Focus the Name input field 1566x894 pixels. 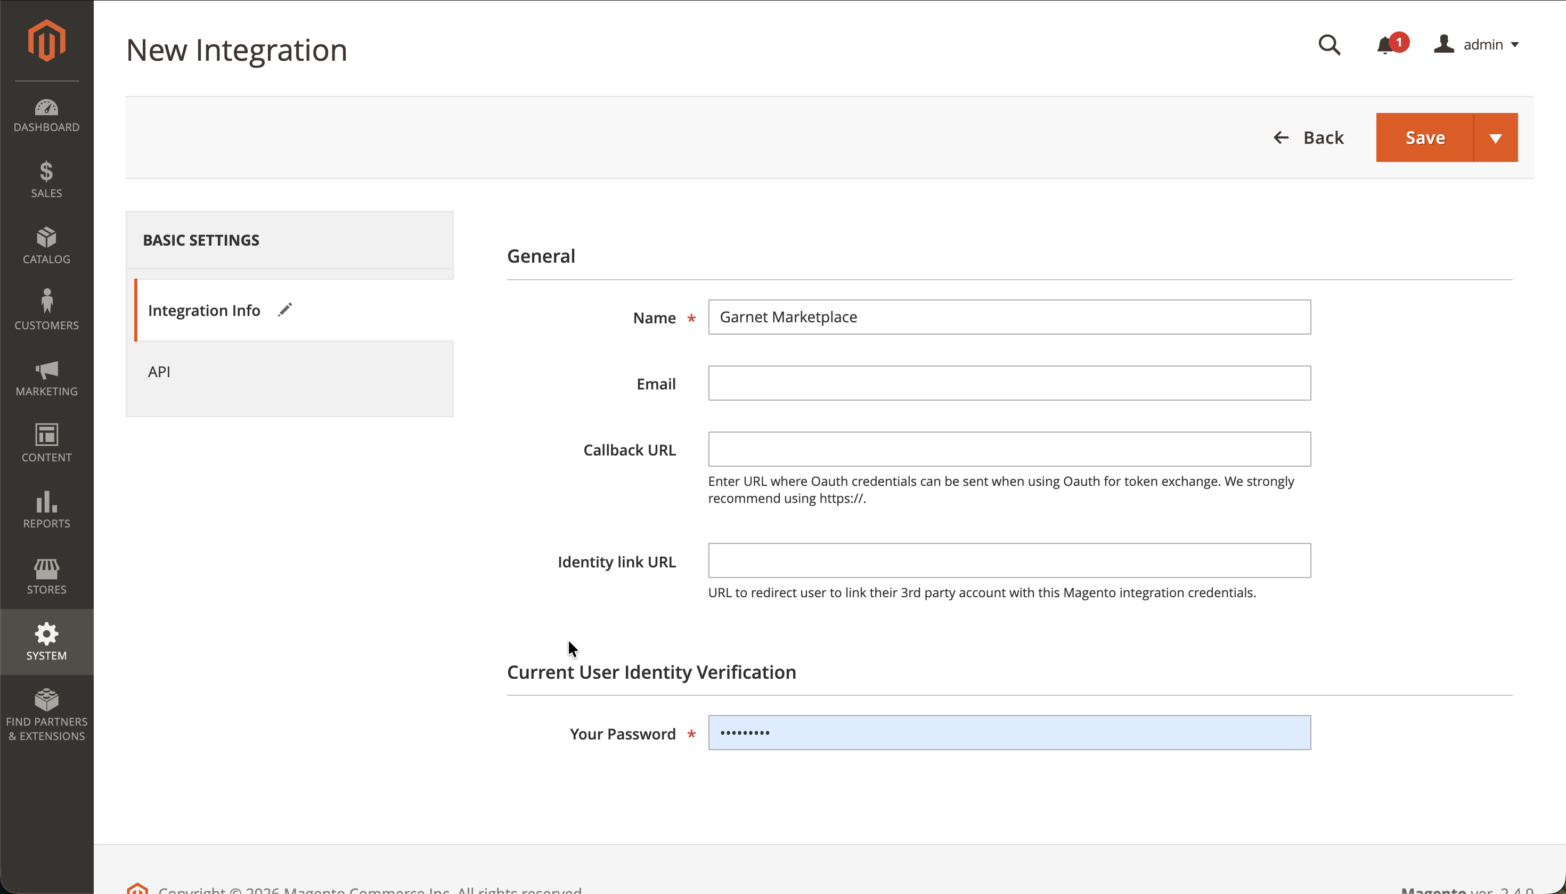pyautogui.click(x=1009, y=317)
